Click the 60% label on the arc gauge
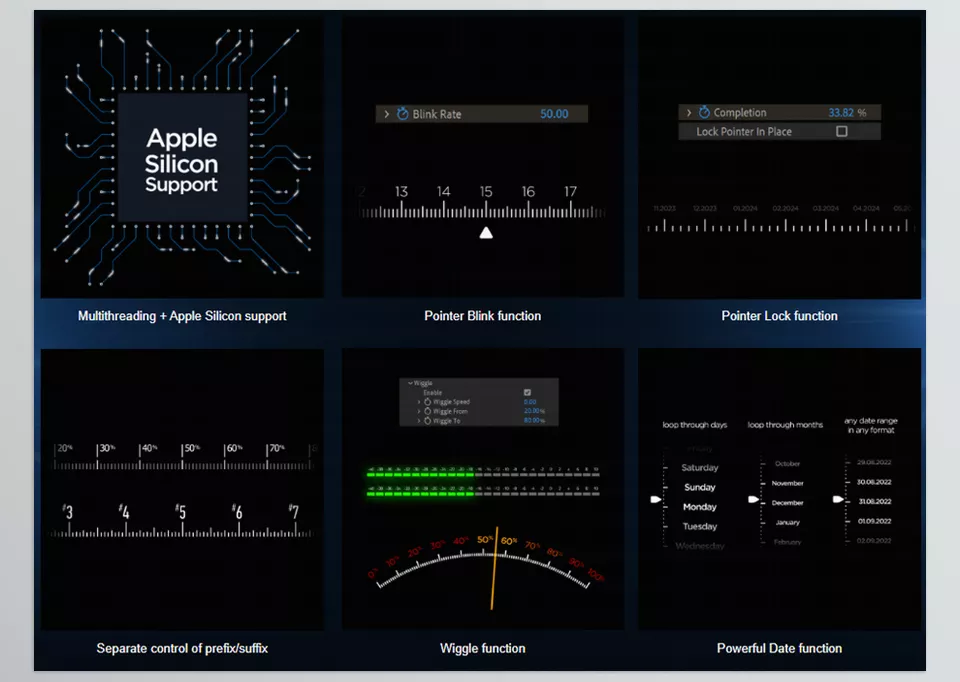This screenshot has height=682, width=960. (x=509, y=541)
